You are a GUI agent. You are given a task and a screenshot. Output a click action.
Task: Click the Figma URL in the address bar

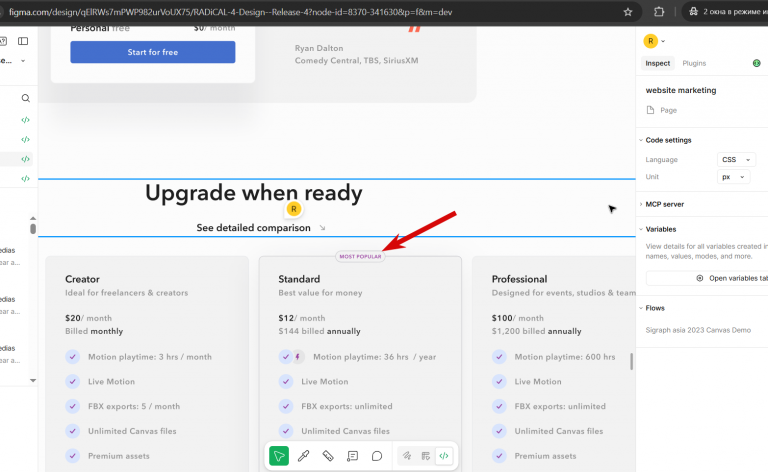coord(230,12)
